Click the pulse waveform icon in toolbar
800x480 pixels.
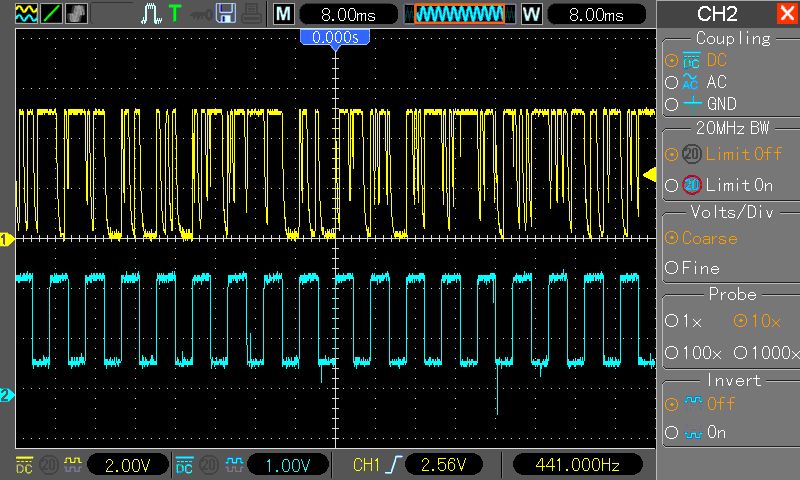pos(151,14)
